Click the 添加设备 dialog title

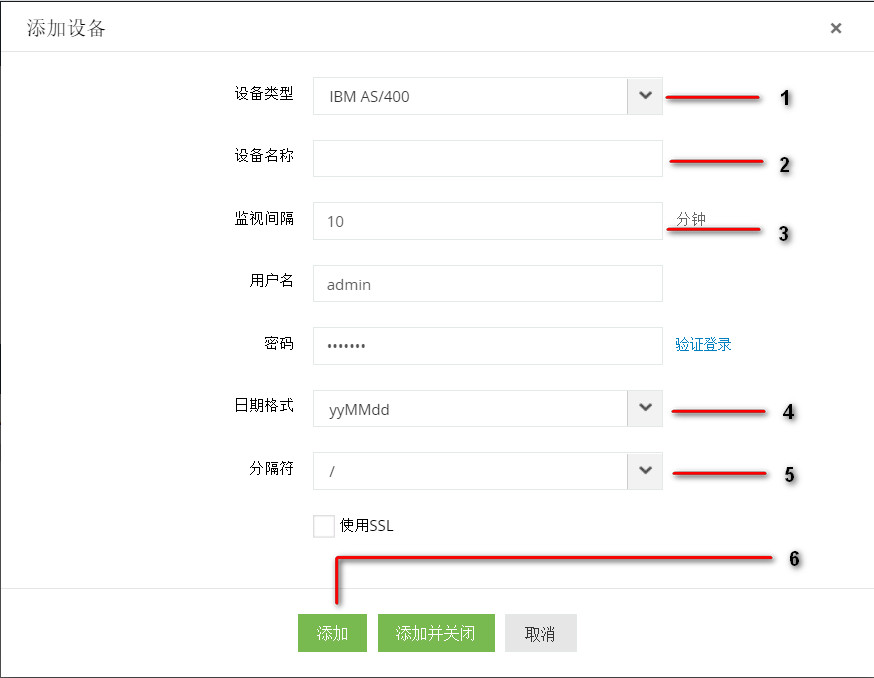pyautogui.click(x=66, y=29)
